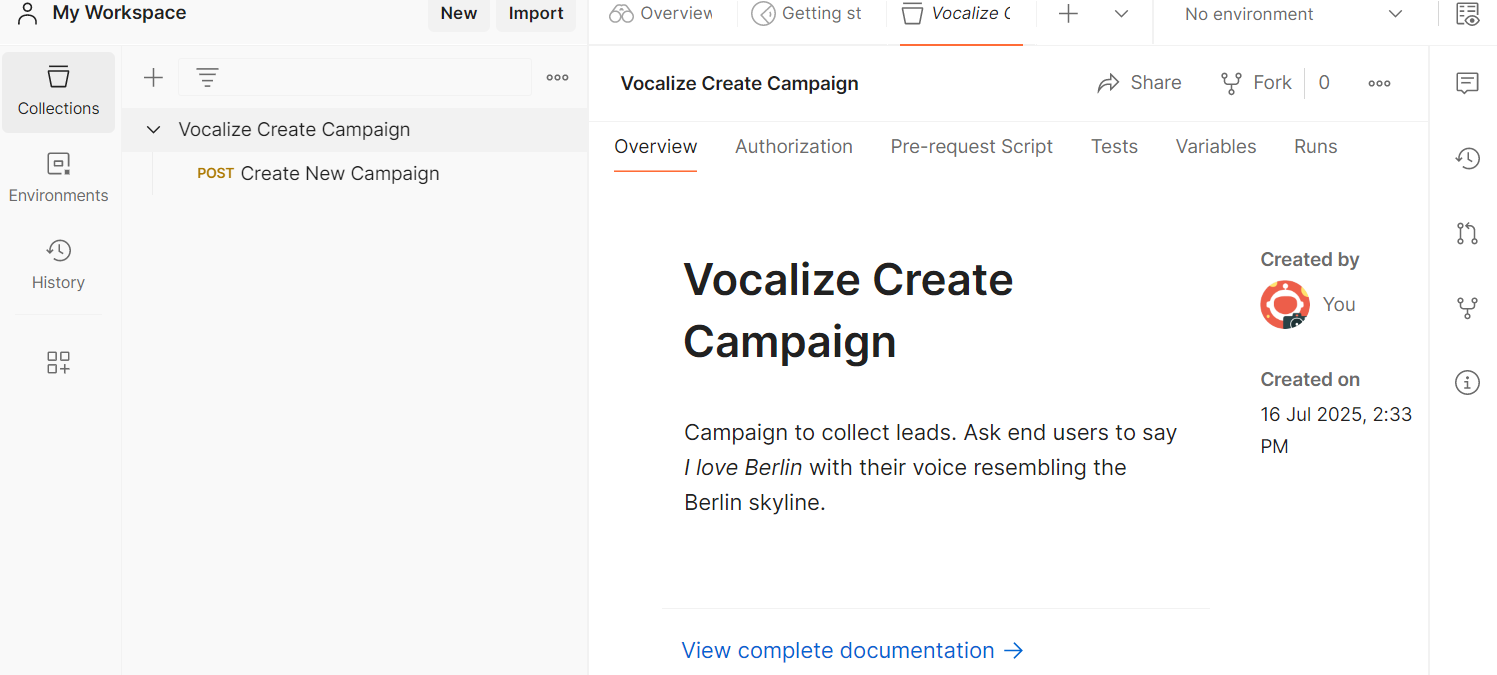Open the Runs tab

point(1316,147)
